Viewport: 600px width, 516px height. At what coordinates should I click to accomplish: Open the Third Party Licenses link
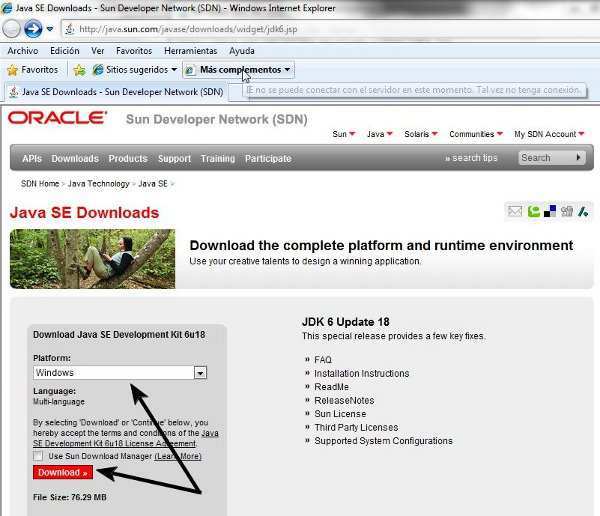[356, 427]
